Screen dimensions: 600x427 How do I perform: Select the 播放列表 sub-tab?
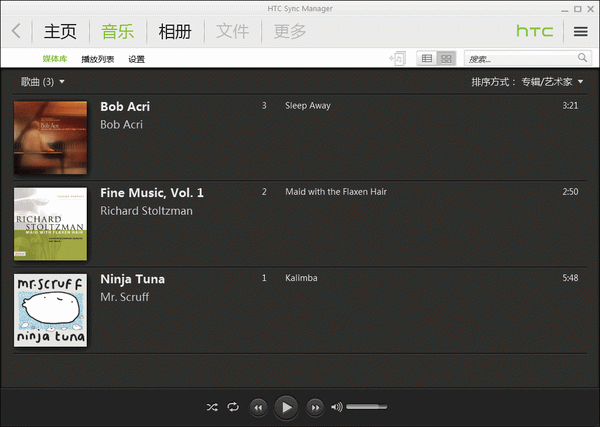pyautogui.click(x=98, y=59)
